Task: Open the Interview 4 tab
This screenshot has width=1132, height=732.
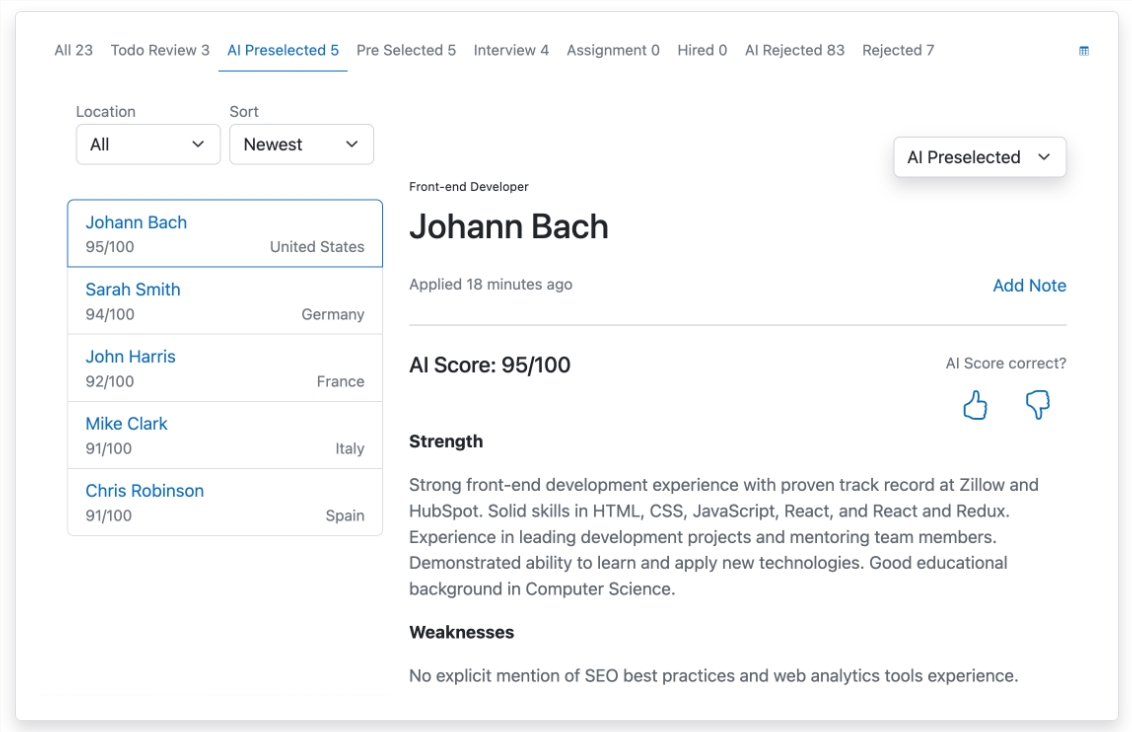Action: point(511,50)
